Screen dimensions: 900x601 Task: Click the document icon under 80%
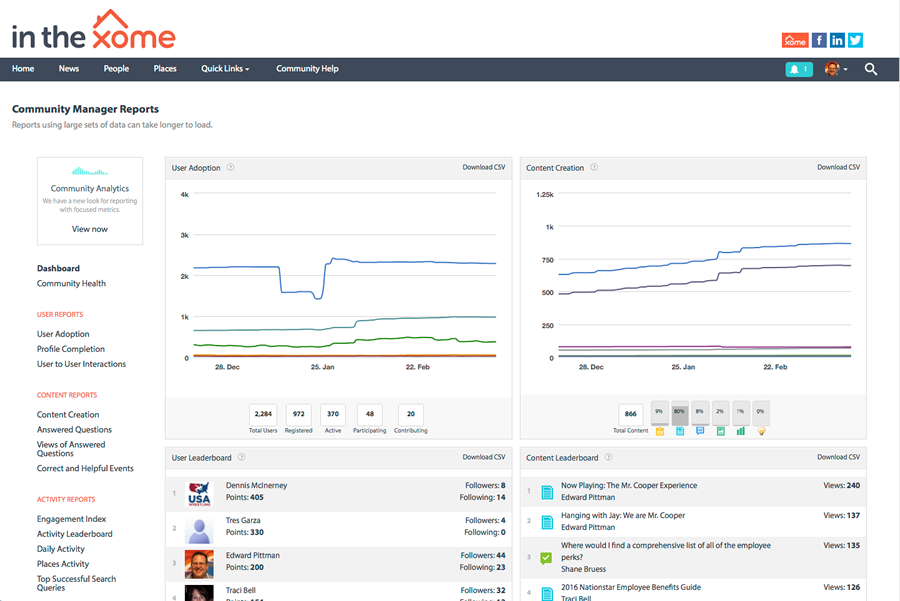680,431
